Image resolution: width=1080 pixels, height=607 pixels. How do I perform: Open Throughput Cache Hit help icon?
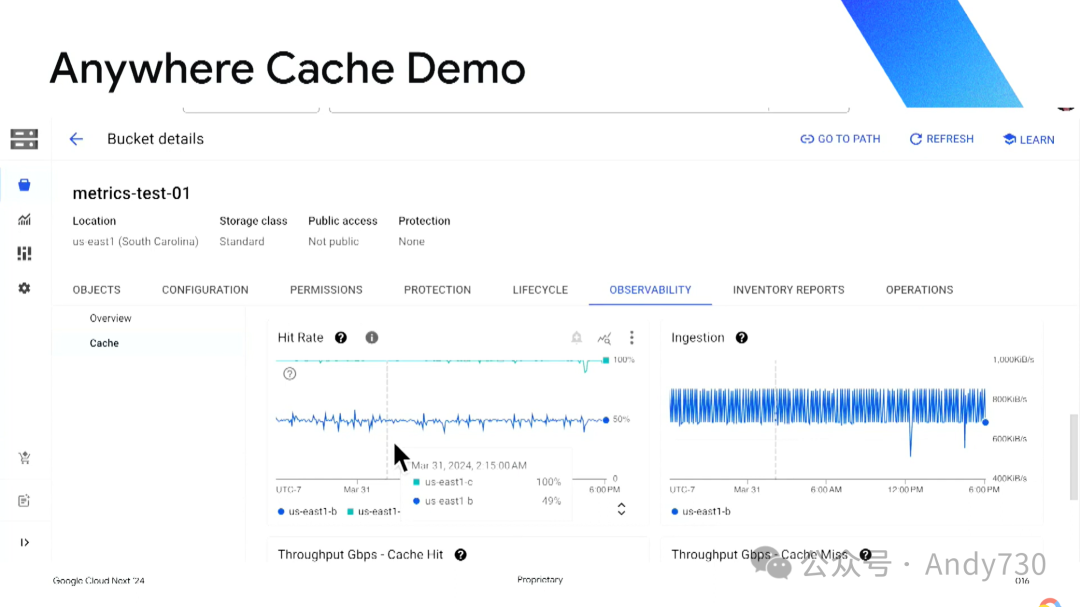point(461,555)
